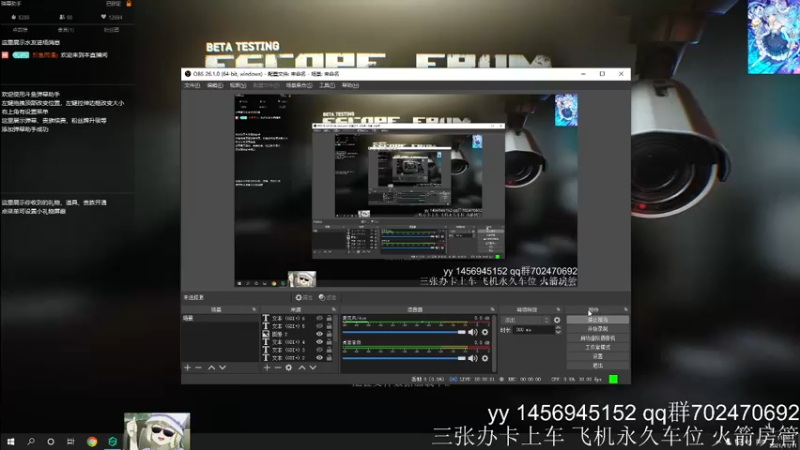800x450 pixels.
Task: Mute the 桌面音频 speaker icon
Action: coord(473,358)
